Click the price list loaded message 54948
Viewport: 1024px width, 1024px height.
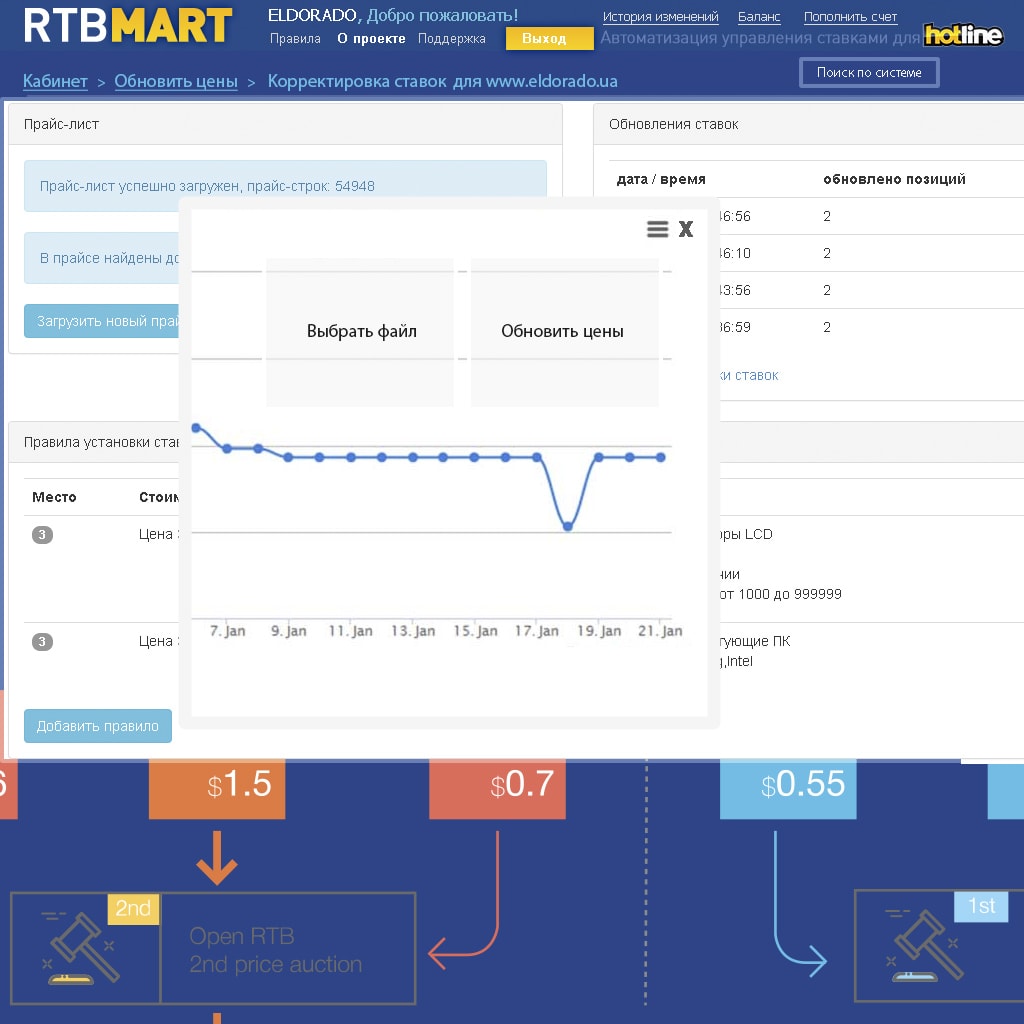(x=285, y=186)
